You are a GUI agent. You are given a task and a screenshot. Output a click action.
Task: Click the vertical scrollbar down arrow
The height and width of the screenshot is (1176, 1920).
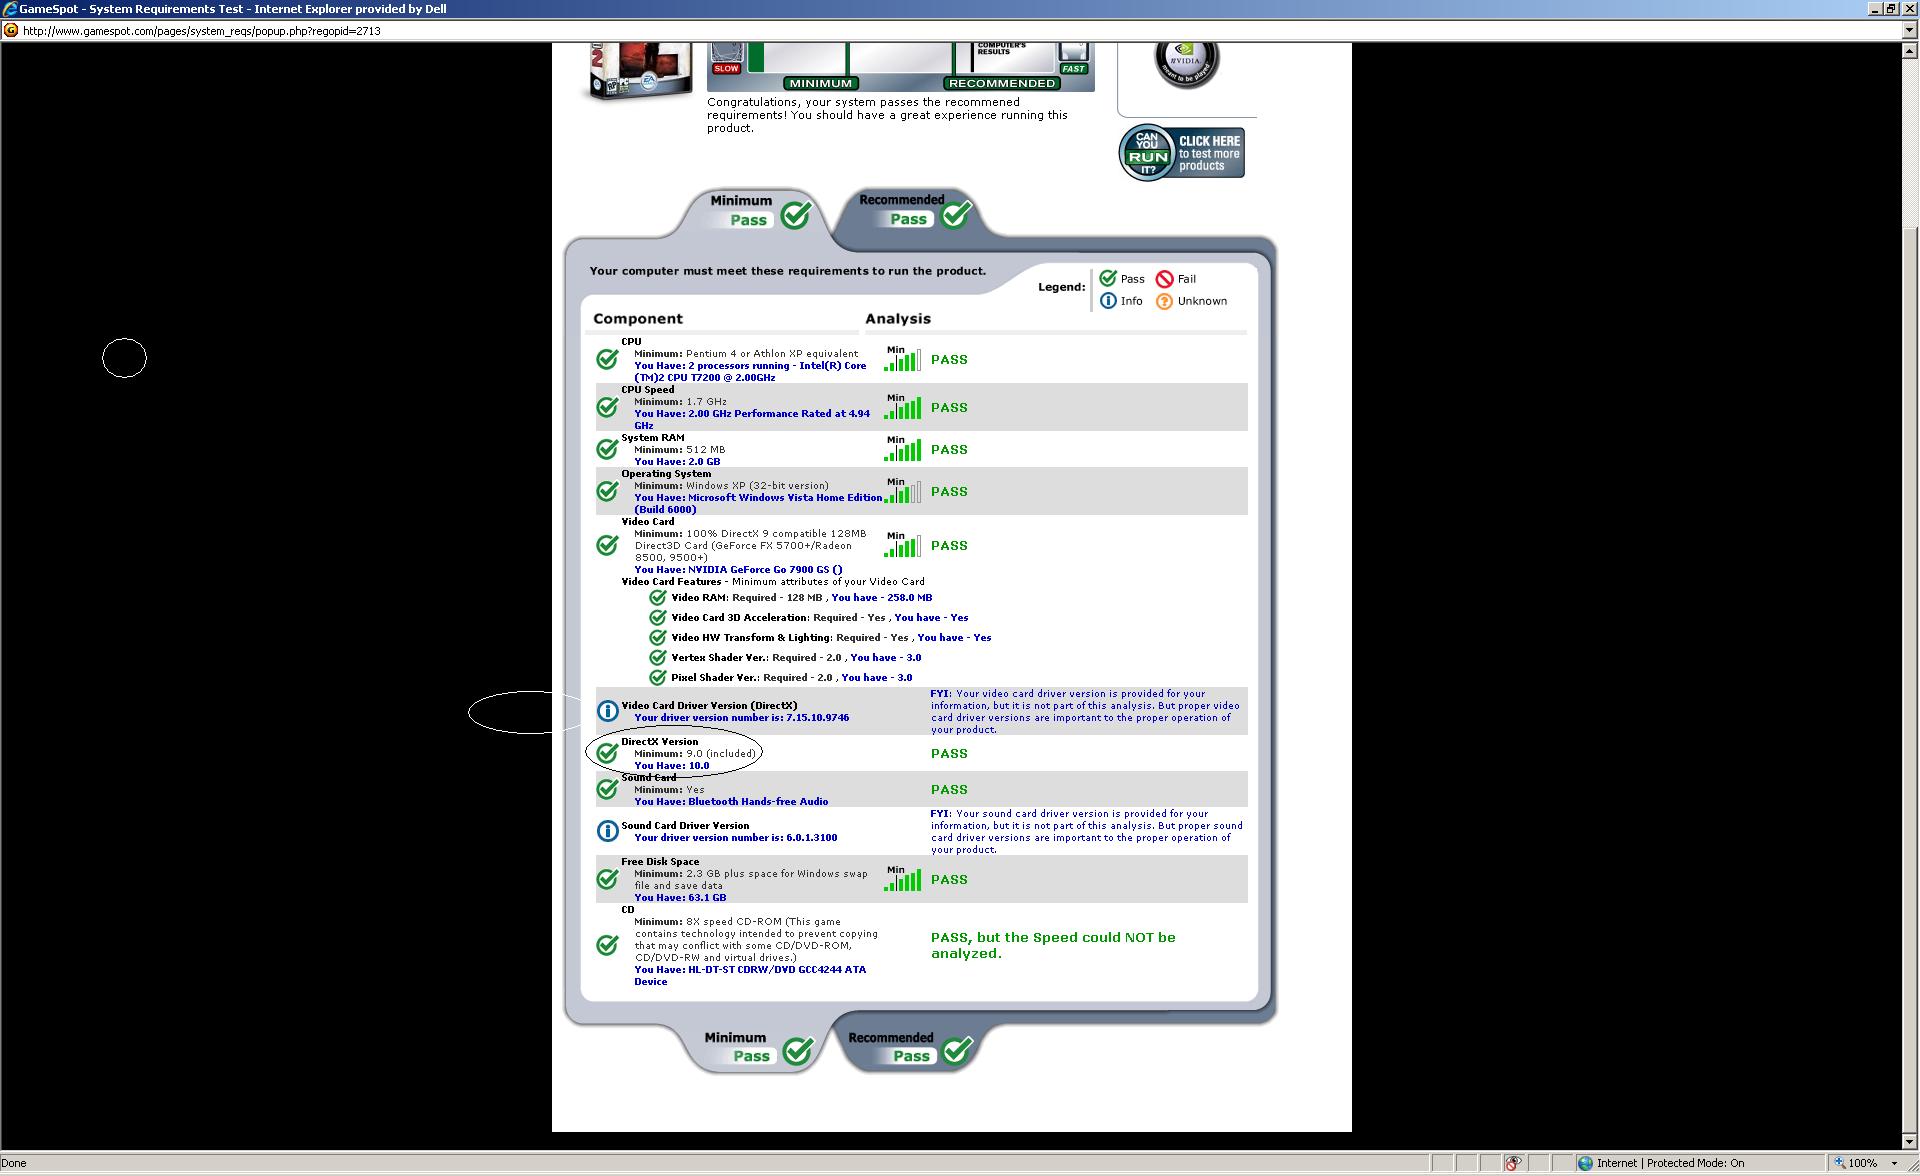[x=1910, y=1142]
